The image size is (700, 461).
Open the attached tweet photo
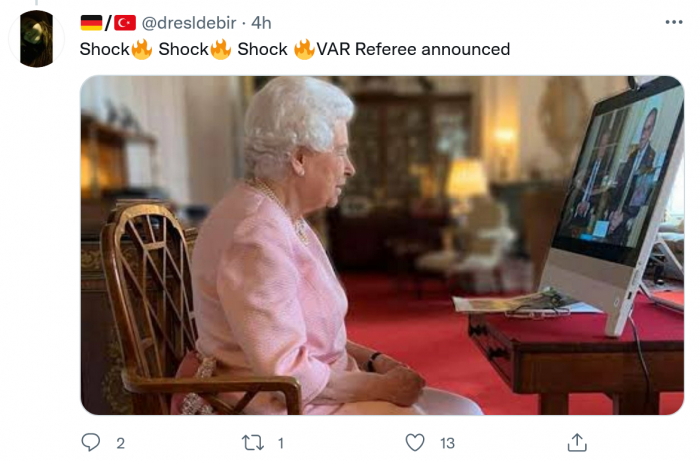pyautogui.click(x=382, y=245)
